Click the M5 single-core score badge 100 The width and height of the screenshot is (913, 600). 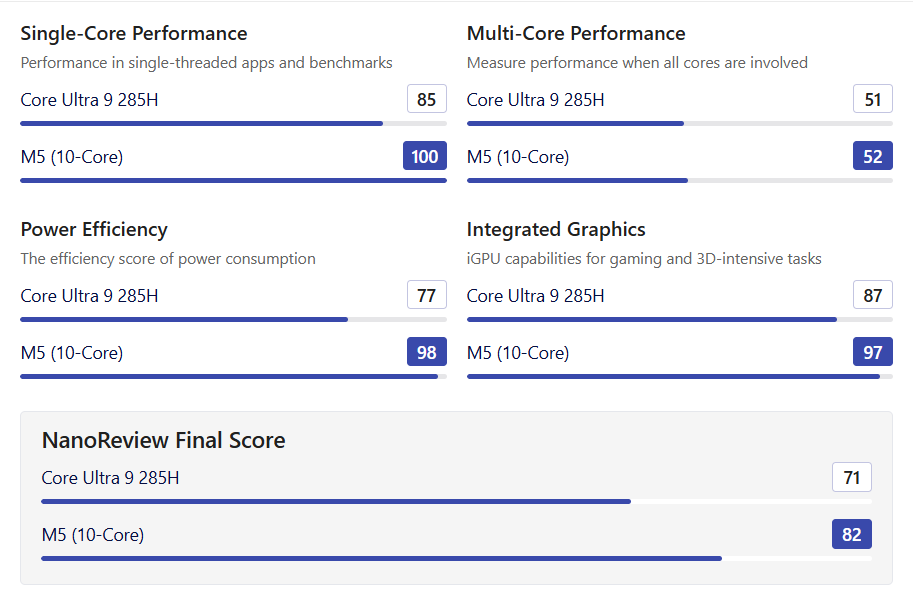point(425,156)
